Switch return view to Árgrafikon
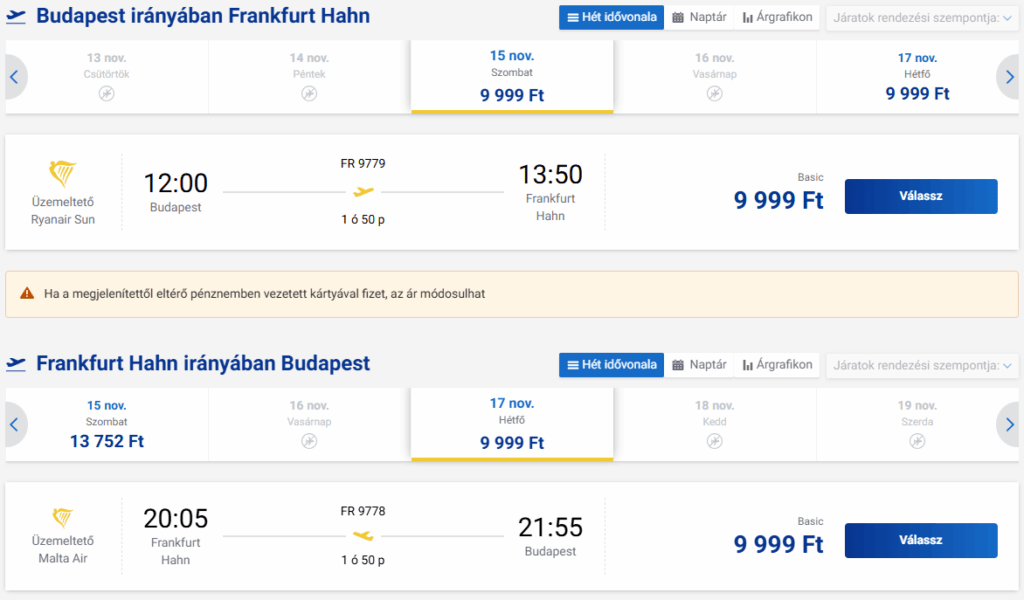The image size is (1024, 600). click(x=778, y=365)
